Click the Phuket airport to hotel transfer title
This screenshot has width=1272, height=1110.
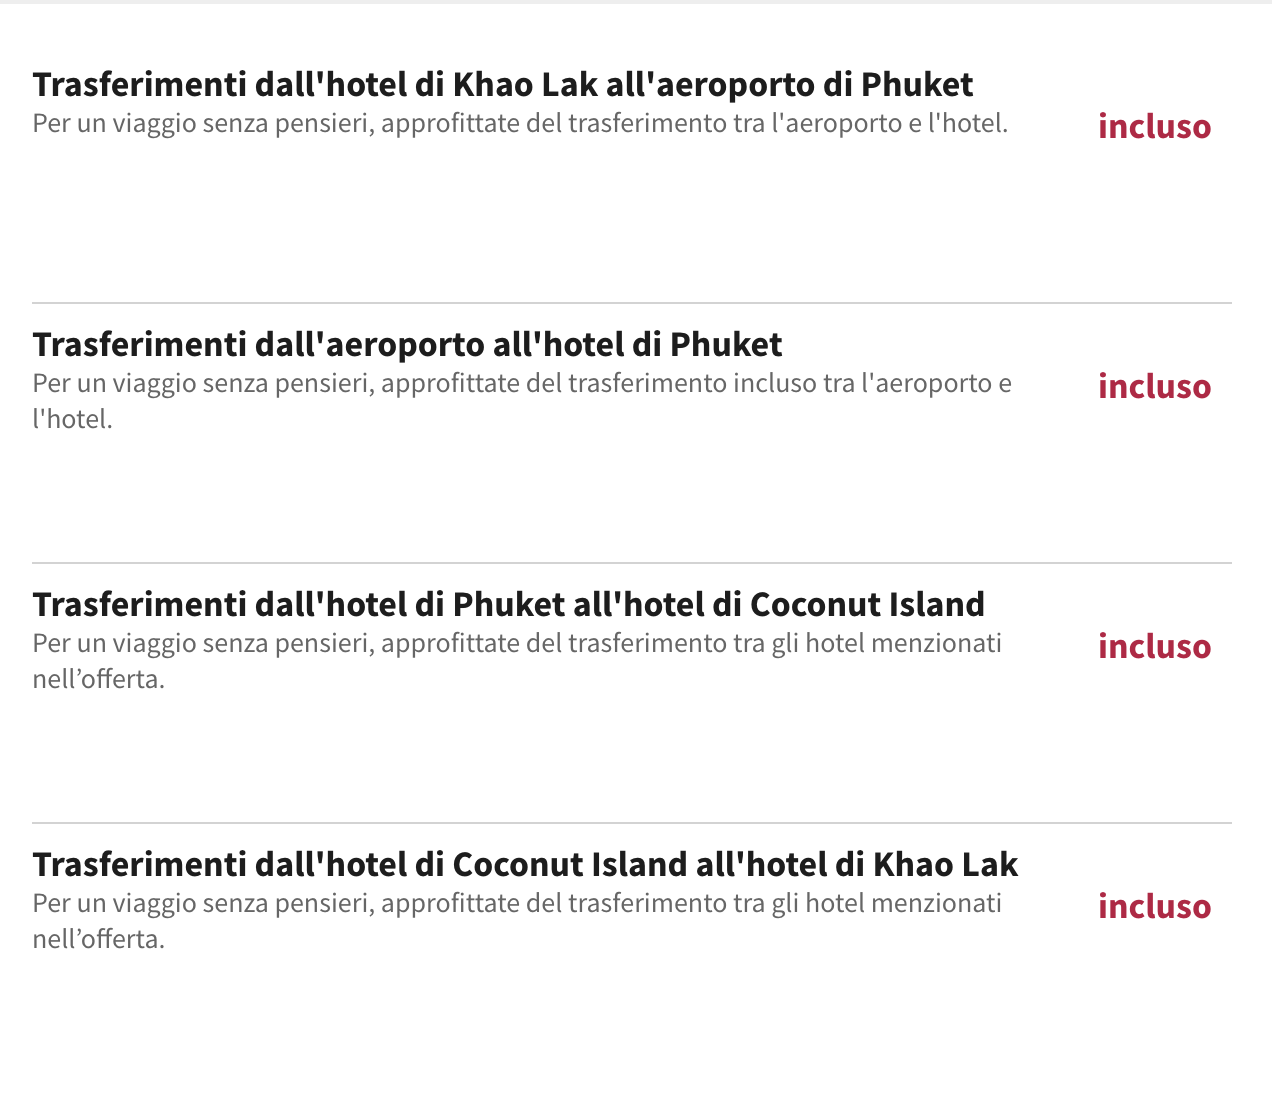(407, 345)
